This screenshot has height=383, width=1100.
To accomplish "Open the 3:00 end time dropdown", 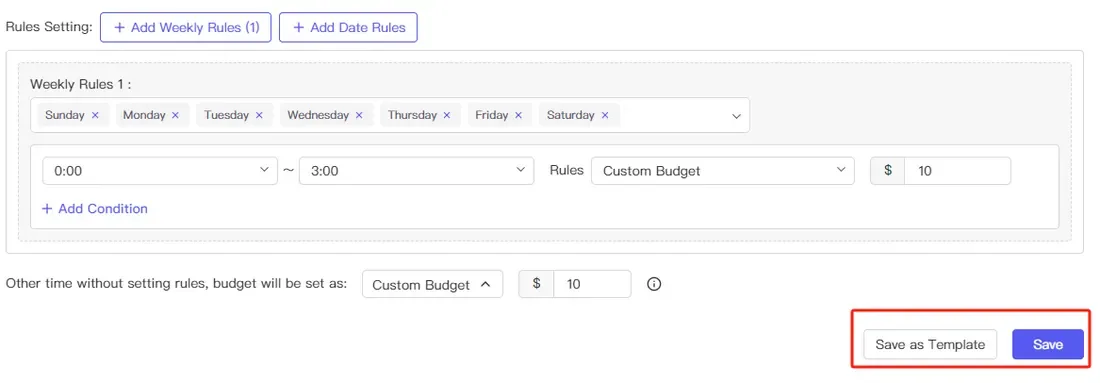I will click(x=417, y=170).
